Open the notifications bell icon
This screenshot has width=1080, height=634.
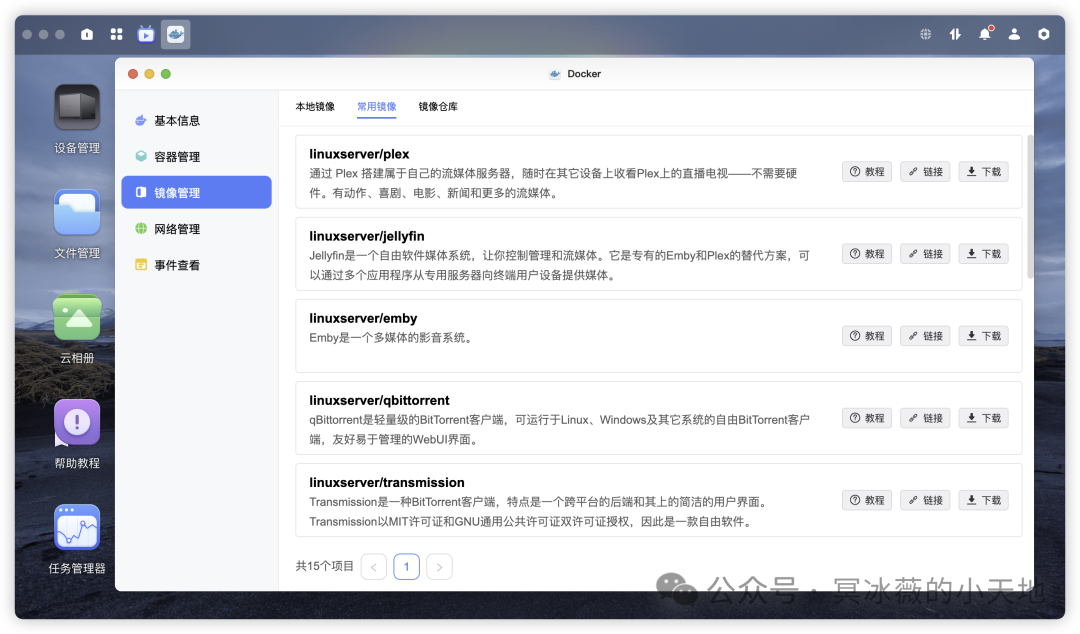985,34
